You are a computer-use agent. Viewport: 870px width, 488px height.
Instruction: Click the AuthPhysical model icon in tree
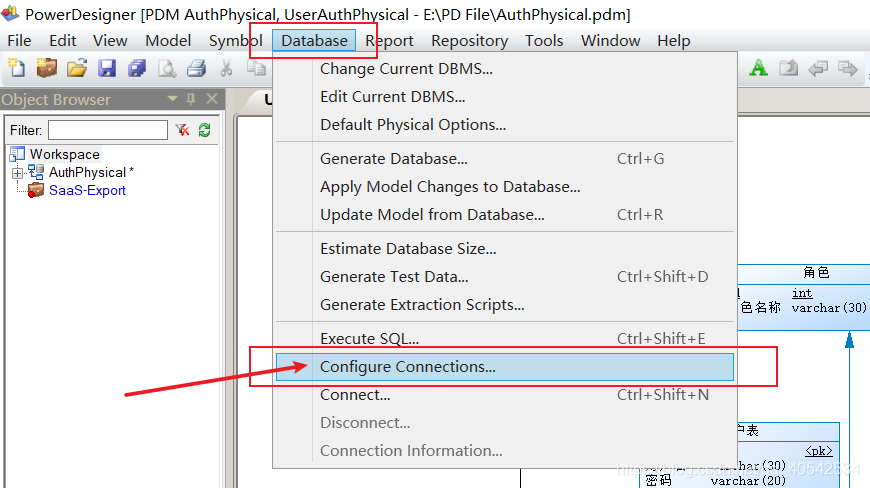click(36, 172)
